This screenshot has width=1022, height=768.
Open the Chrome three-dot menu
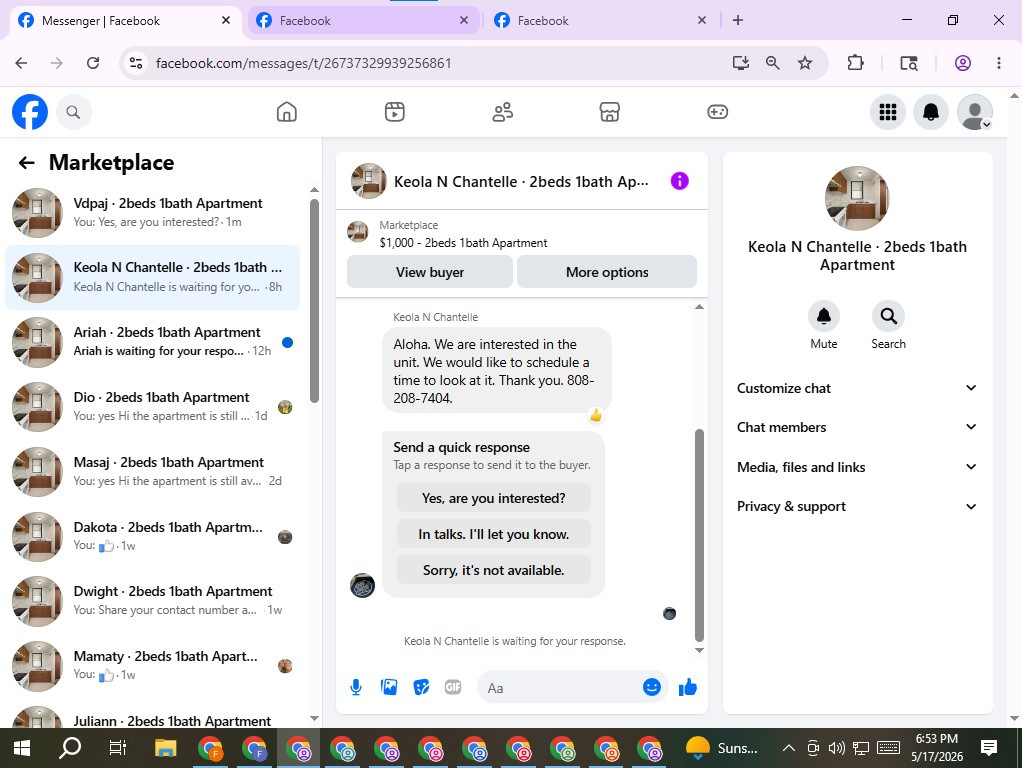(999, 63)
